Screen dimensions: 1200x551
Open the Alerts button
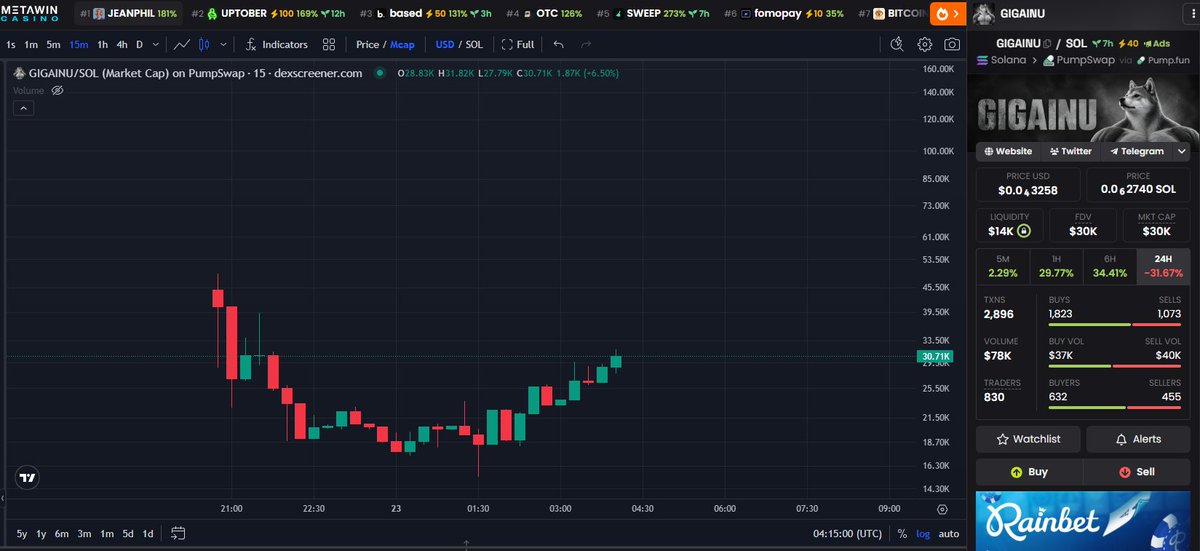pos(1138,439)
